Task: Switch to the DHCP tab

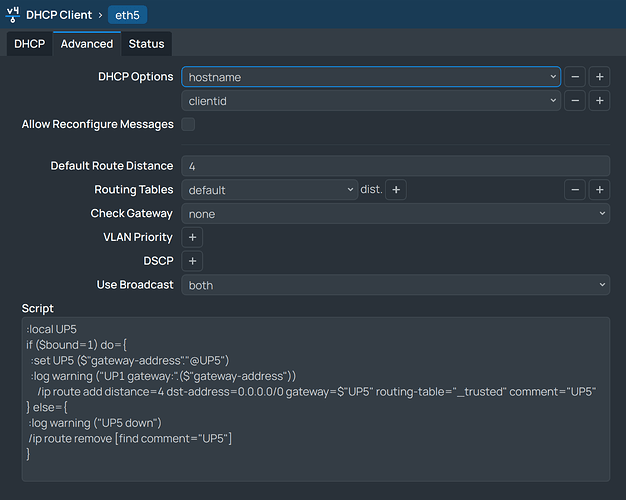Action: pos(29,44)
